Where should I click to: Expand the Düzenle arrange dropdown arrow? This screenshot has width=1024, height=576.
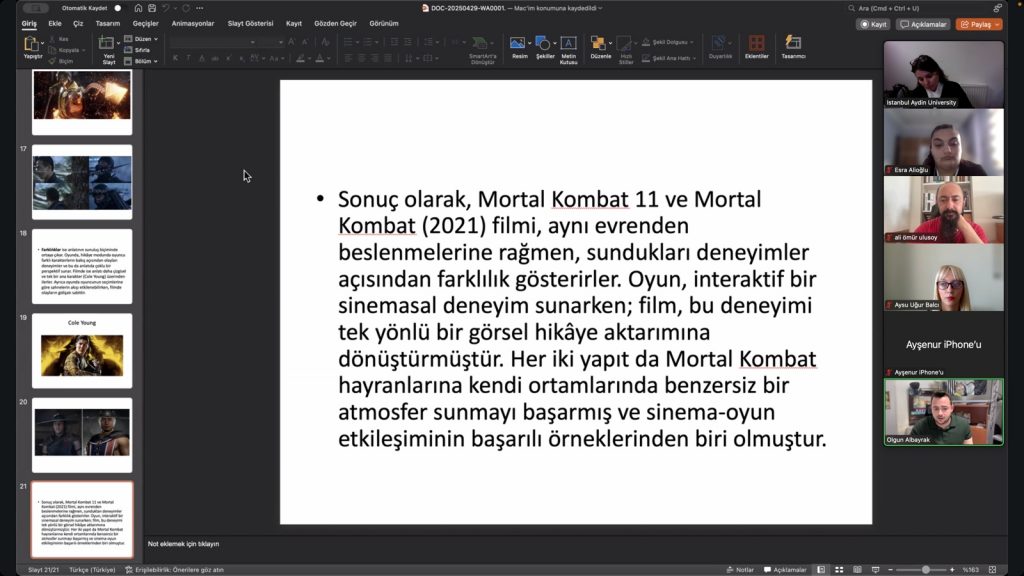(x=610, y=43)
